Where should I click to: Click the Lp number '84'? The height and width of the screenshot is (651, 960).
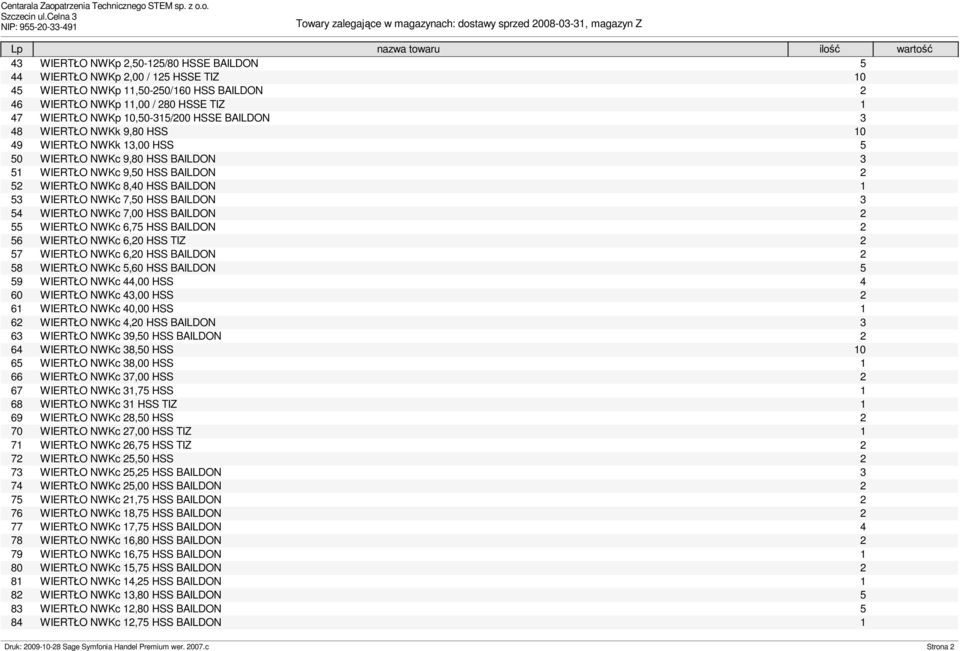[17, 622]
